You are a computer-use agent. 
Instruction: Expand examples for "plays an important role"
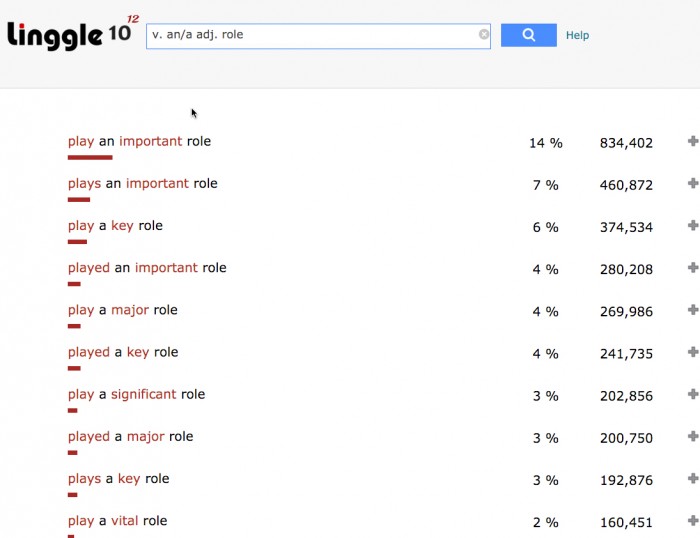coord(693,184)
